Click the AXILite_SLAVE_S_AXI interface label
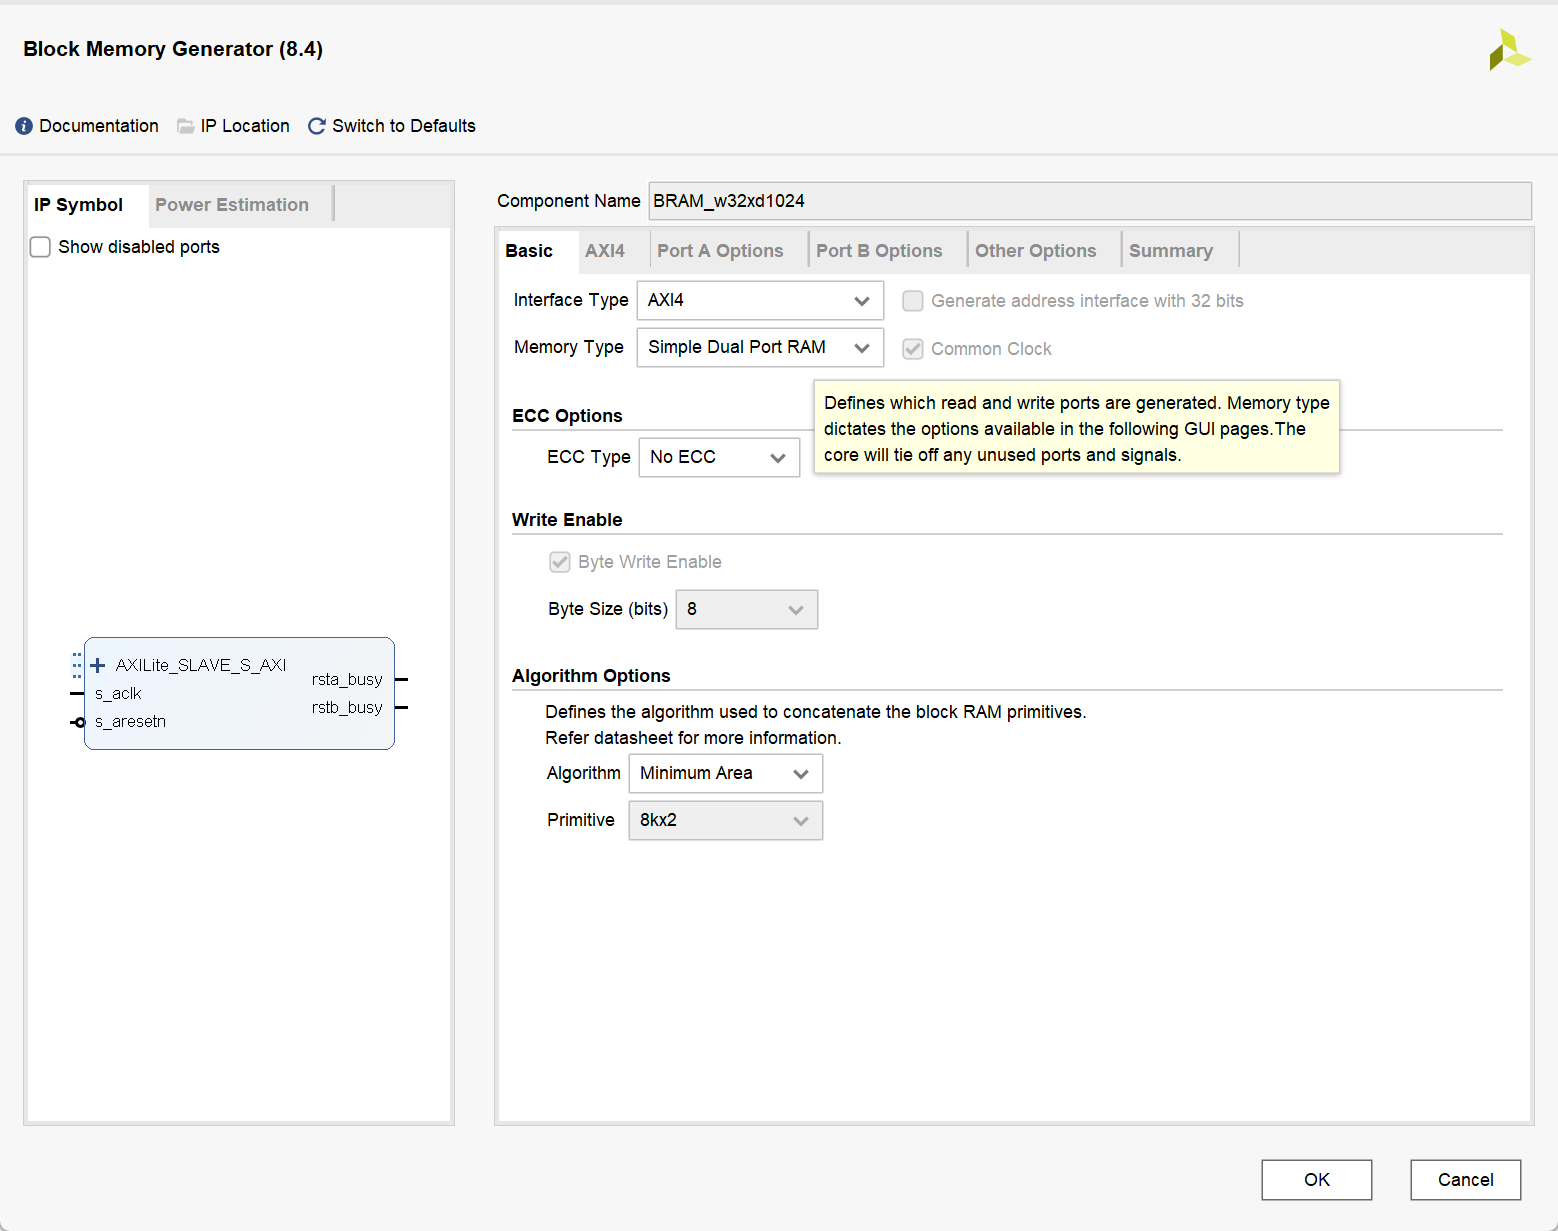Image resolution: width=1558 pixels, height=1231 pixels. click(x=201, y=665)
